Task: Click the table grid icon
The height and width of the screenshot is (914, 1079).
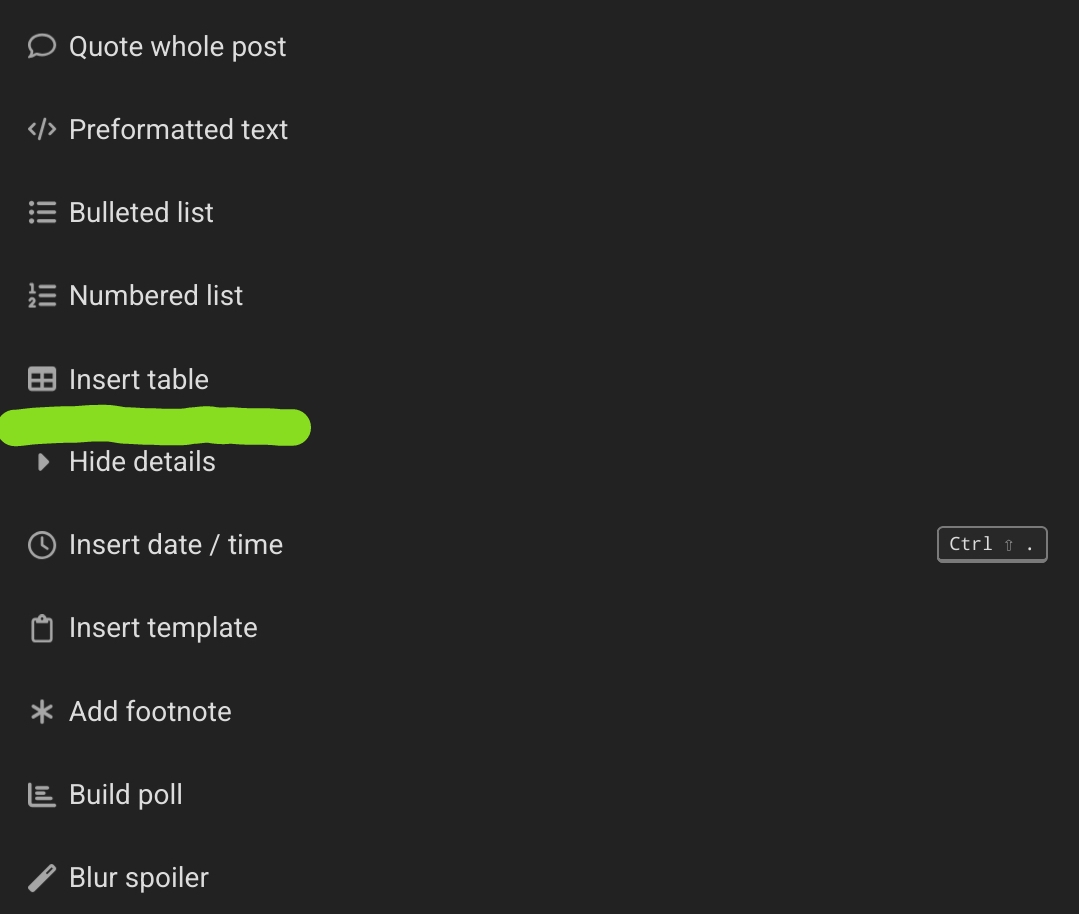Action: click(41, 380)
